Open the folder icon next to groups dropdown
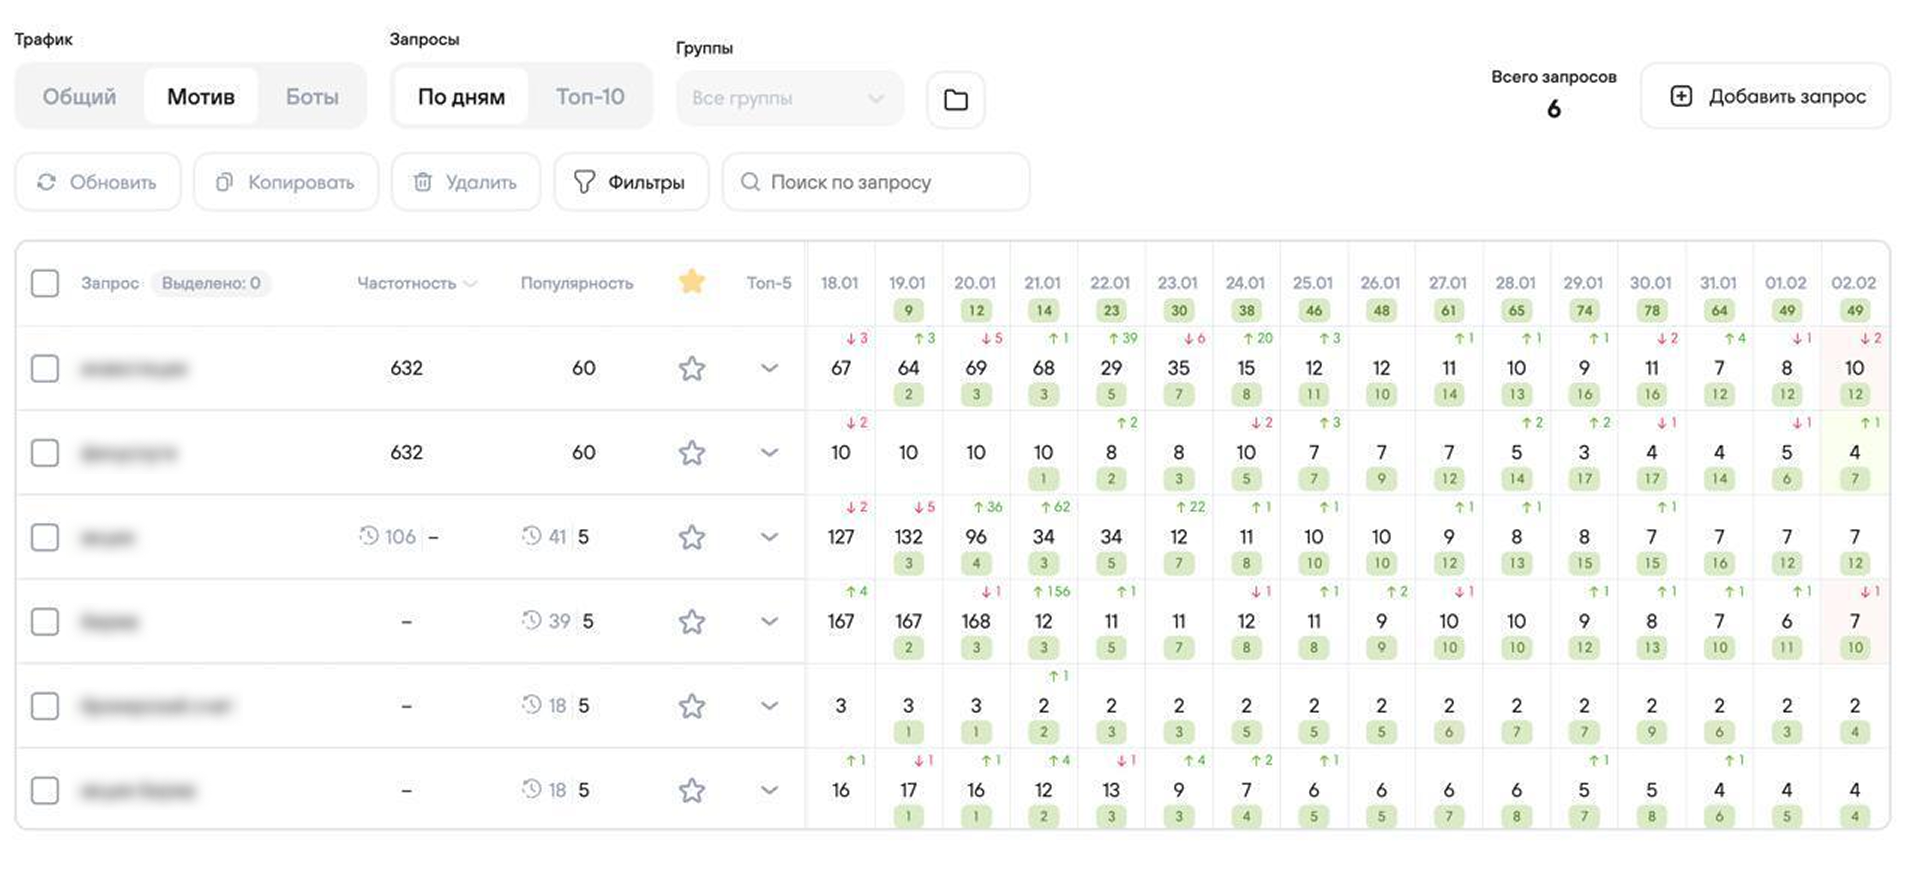Viewport: 1920px width, 872px height. tap(956, 99)
